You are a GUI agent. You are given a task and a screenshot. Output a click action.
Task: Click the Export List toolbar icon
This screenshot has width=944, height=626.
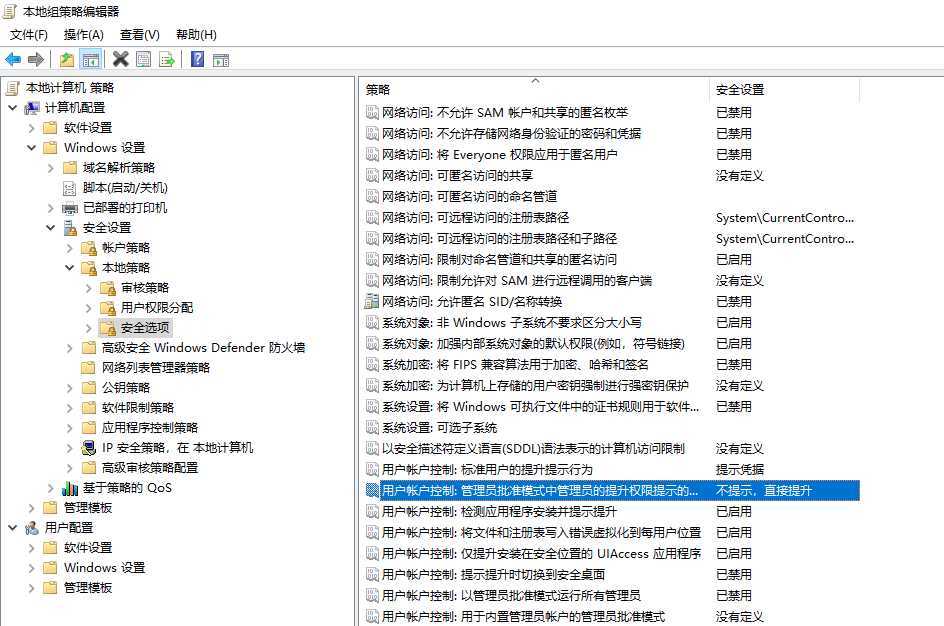(167, 60)
